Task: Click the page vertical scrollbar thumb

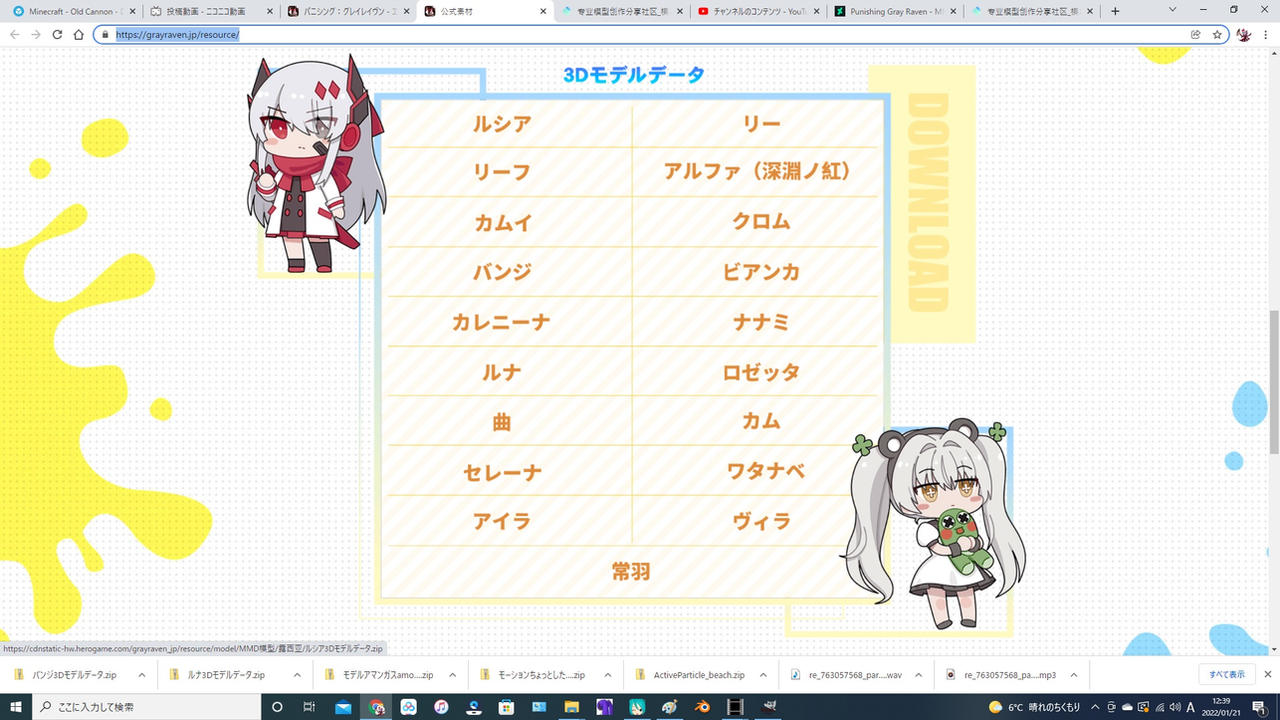Action: coord(1273,381)
